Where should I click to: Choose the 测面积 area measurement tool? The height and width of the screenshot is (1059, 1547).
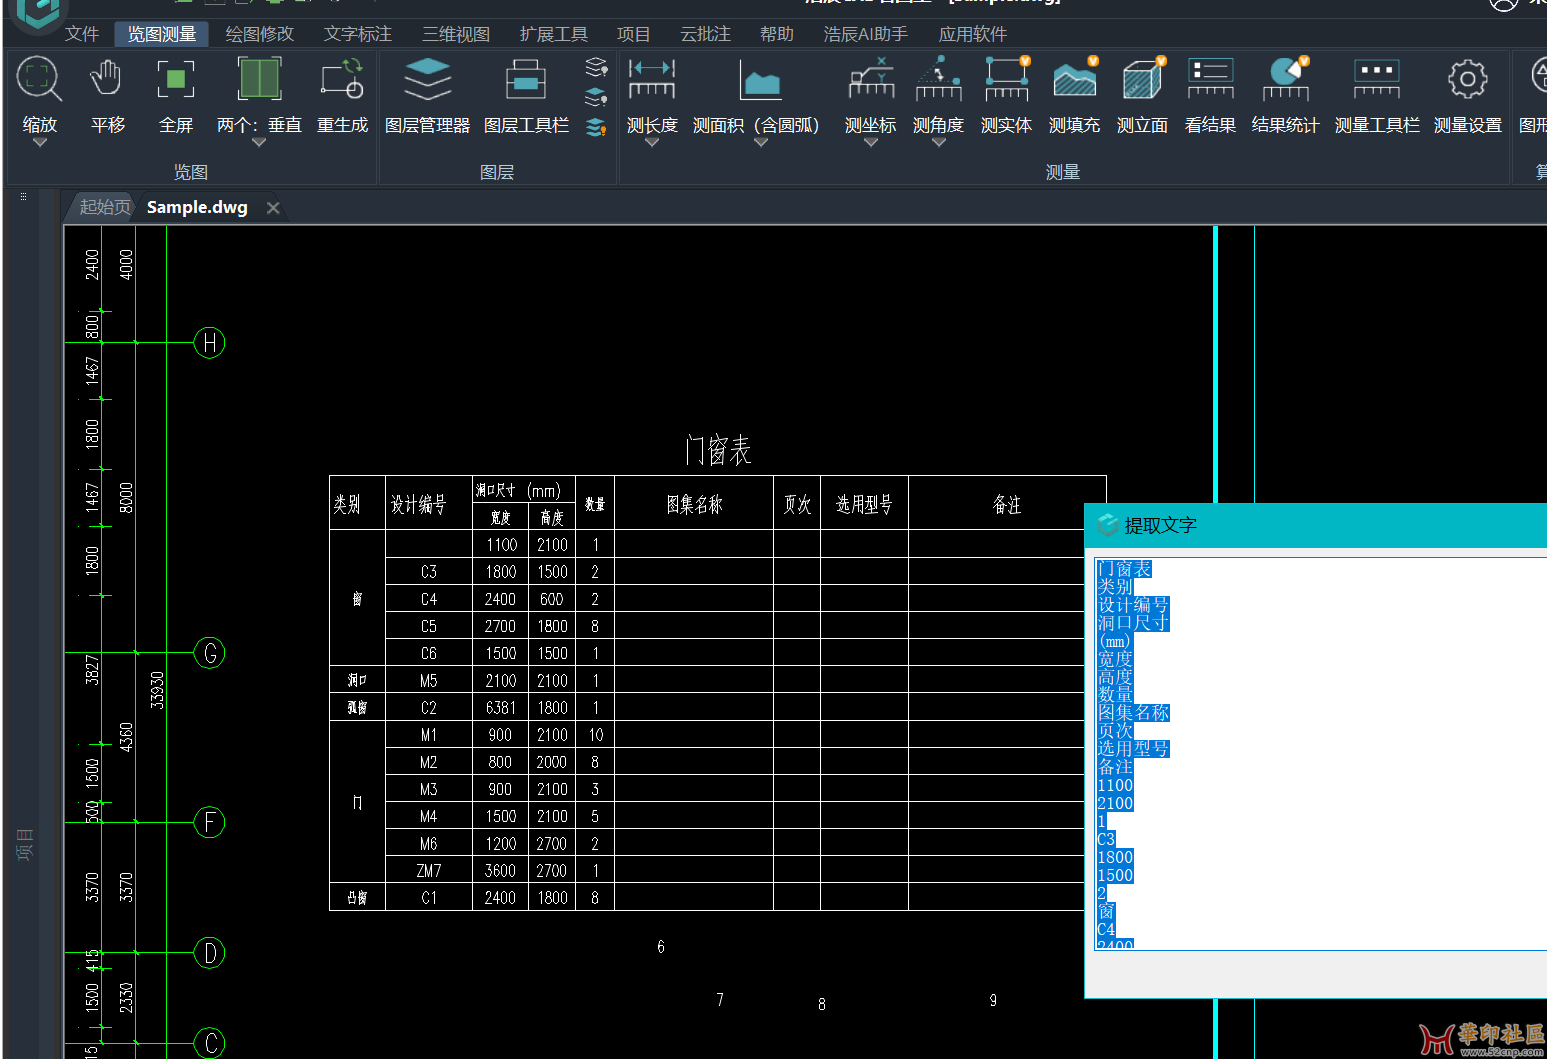pyautogui.click(x=760, y=80)
